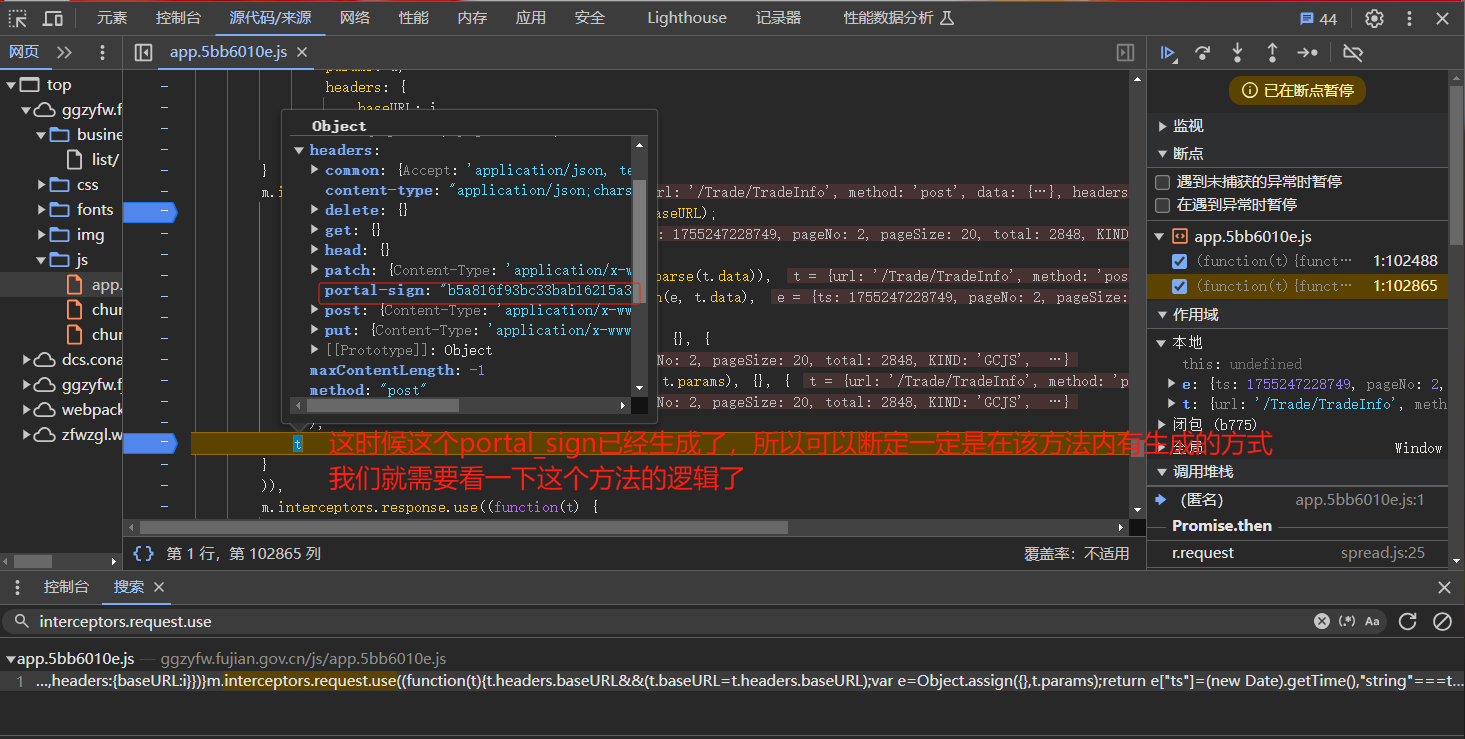This screenshot has height=739, width=1465.
Task: Enable pause on uncaught exceptions
Action: point(1162,182)
